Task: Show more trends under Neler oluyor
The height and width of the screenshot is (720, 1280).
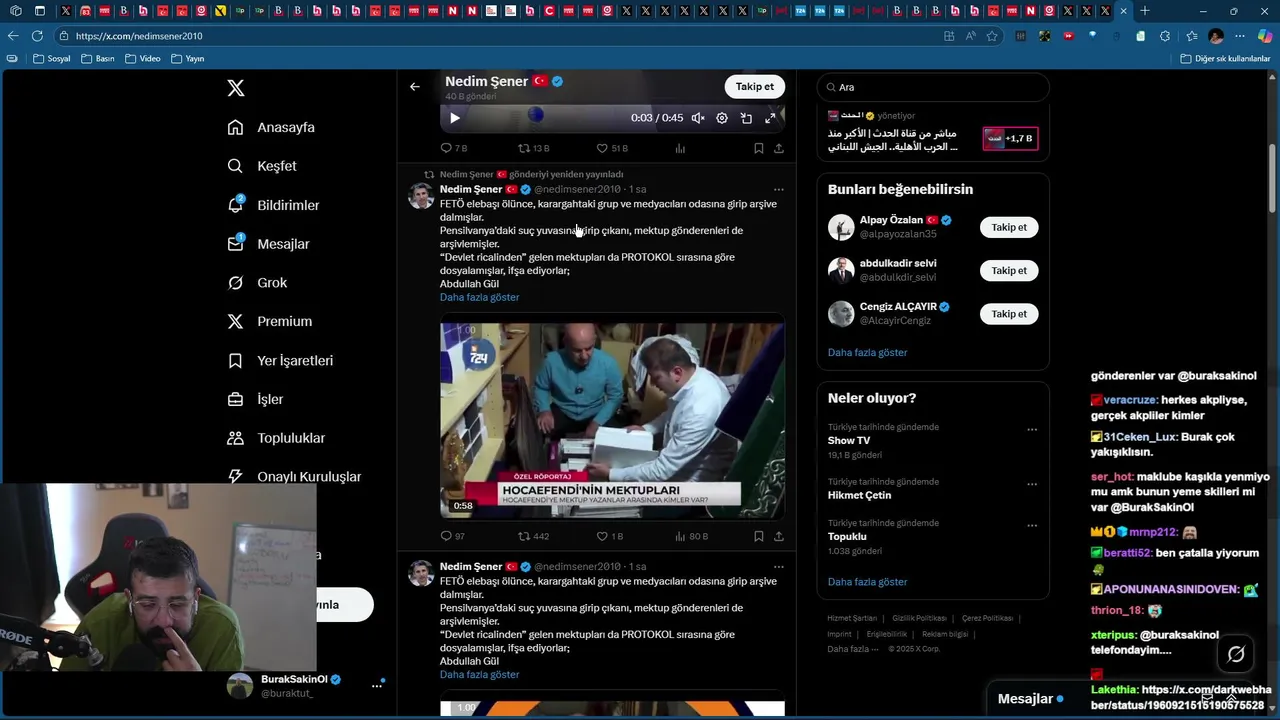Action: pyautogui.click(x=867, y=581)
